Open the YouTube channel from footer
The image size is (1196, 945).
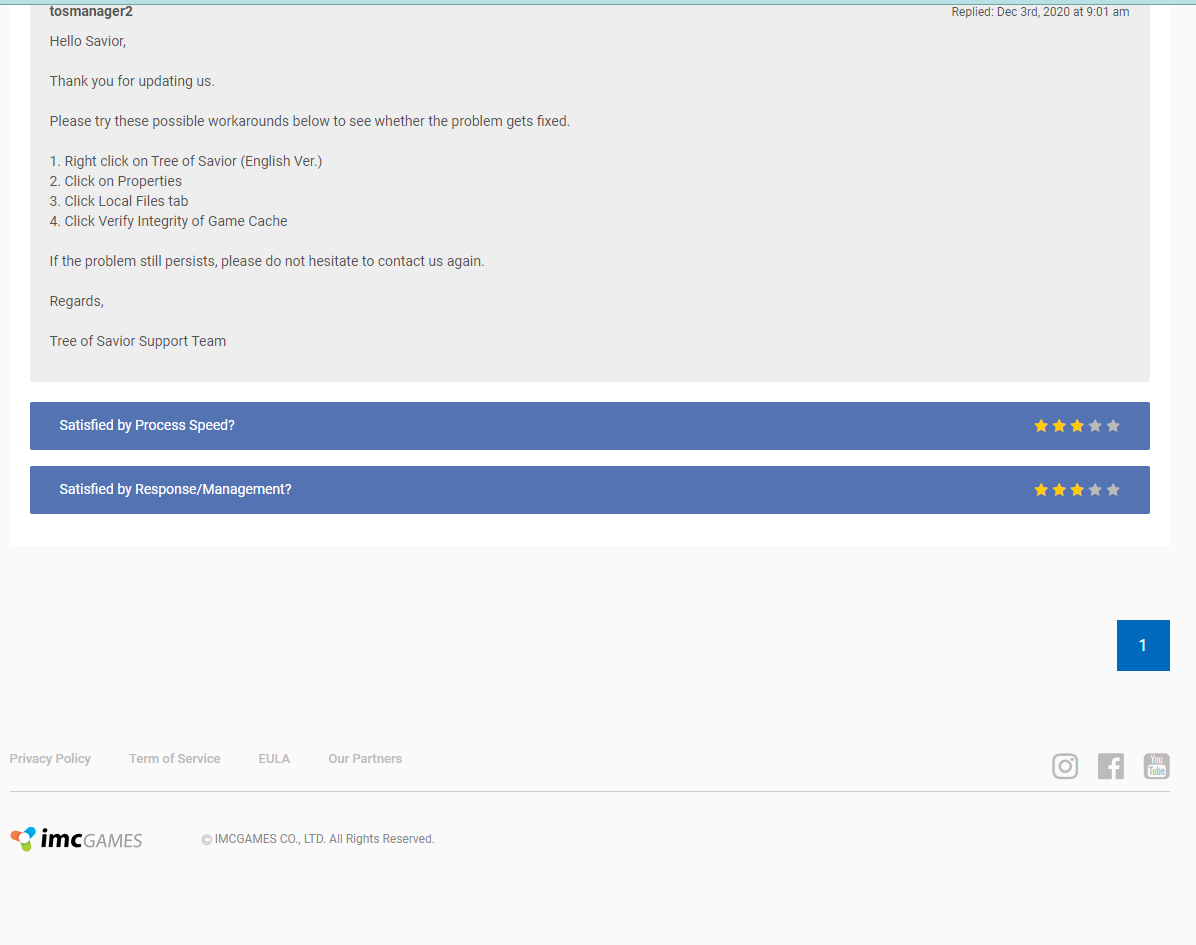click(x=1156, y=766)
